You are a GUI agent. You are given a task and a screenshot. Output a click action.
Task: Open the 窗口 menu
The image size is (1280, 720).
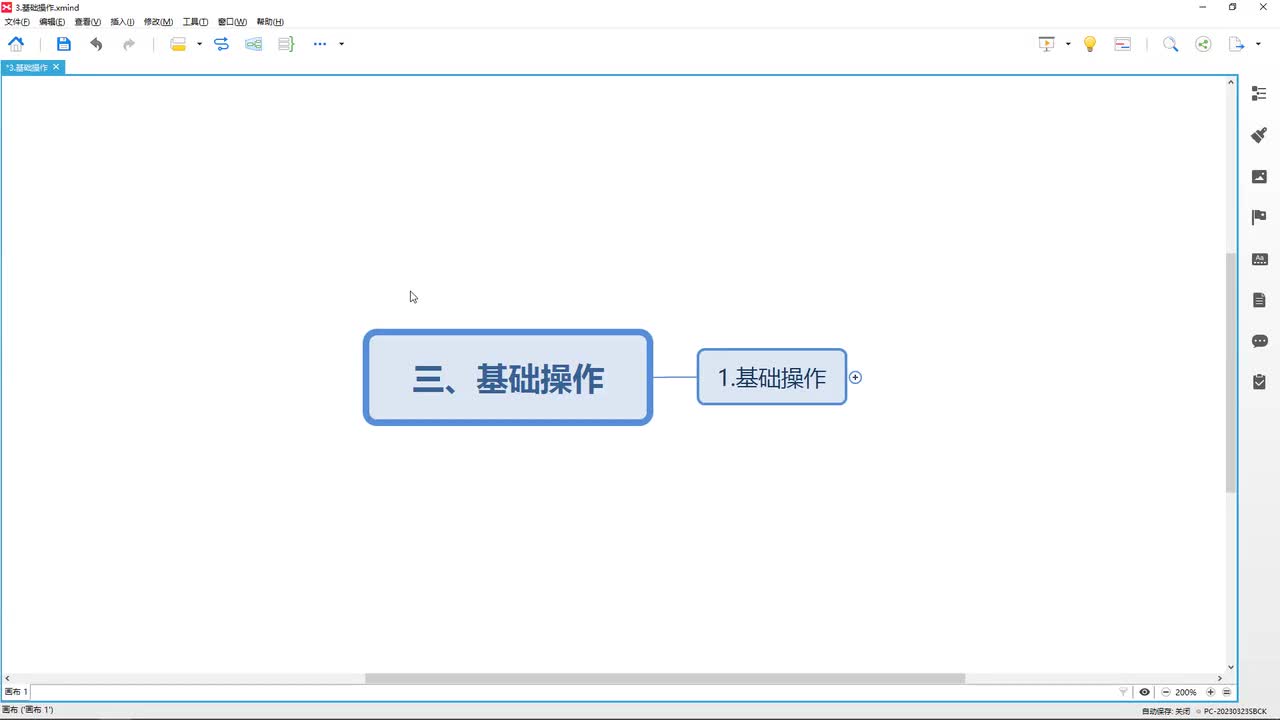pos(232,22)
